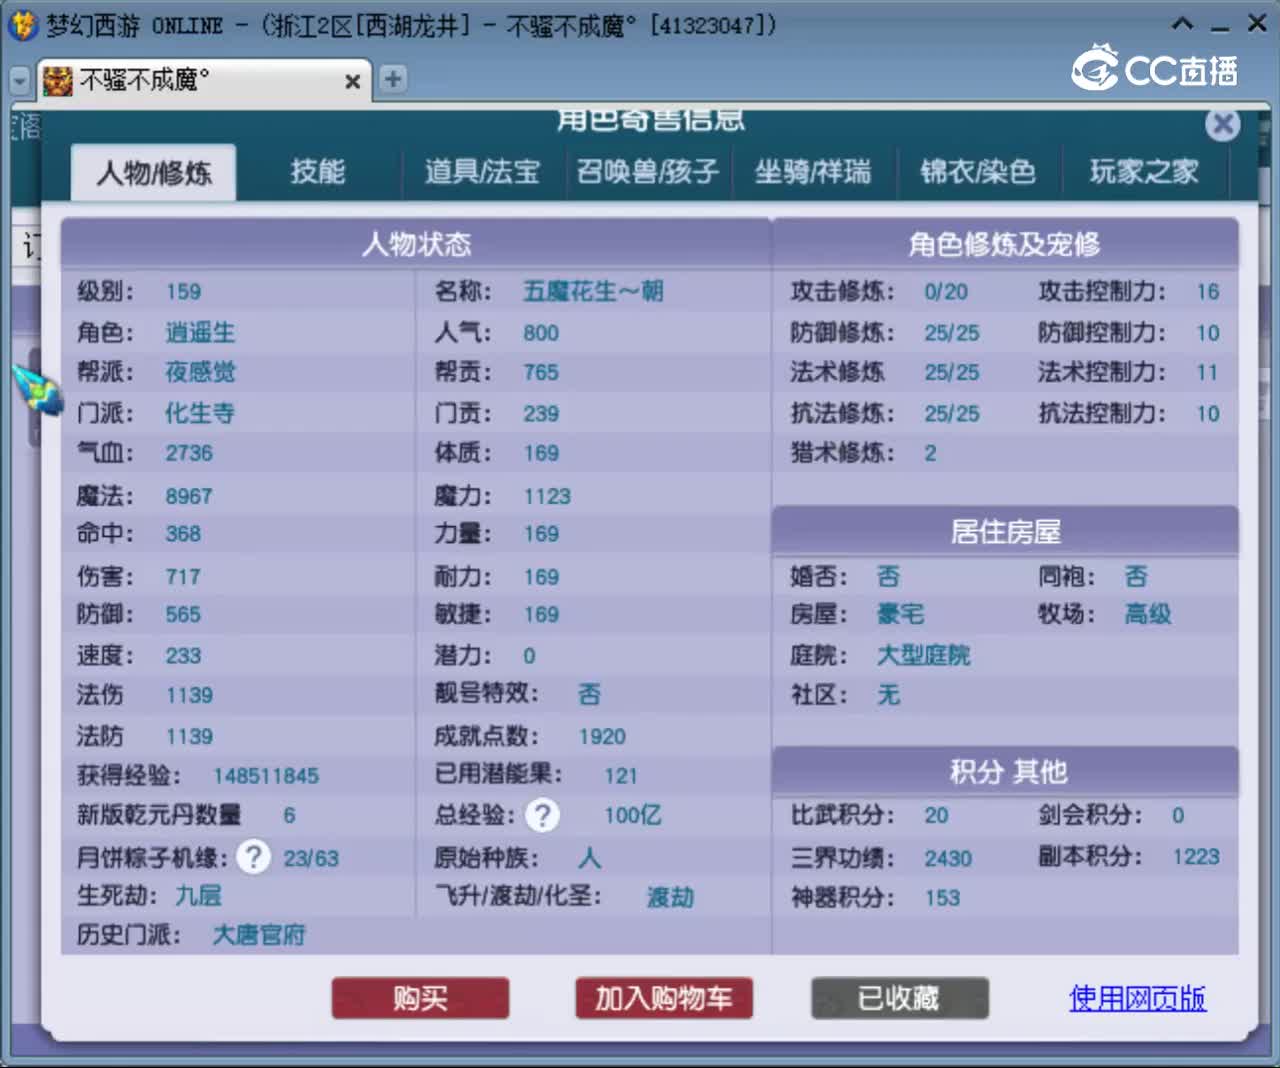Viewport: 1280px width, 1068px height.
Task: Open the 道具/法宝 tab
Action: pyautogui.click(x=482, y=172)
